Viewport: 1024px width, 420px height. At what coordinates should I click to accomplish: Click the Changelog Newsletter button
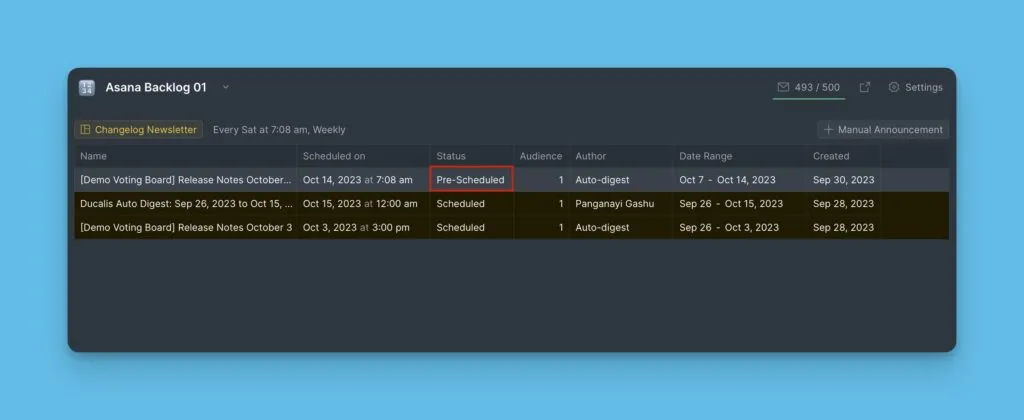(x=138, y=129)
